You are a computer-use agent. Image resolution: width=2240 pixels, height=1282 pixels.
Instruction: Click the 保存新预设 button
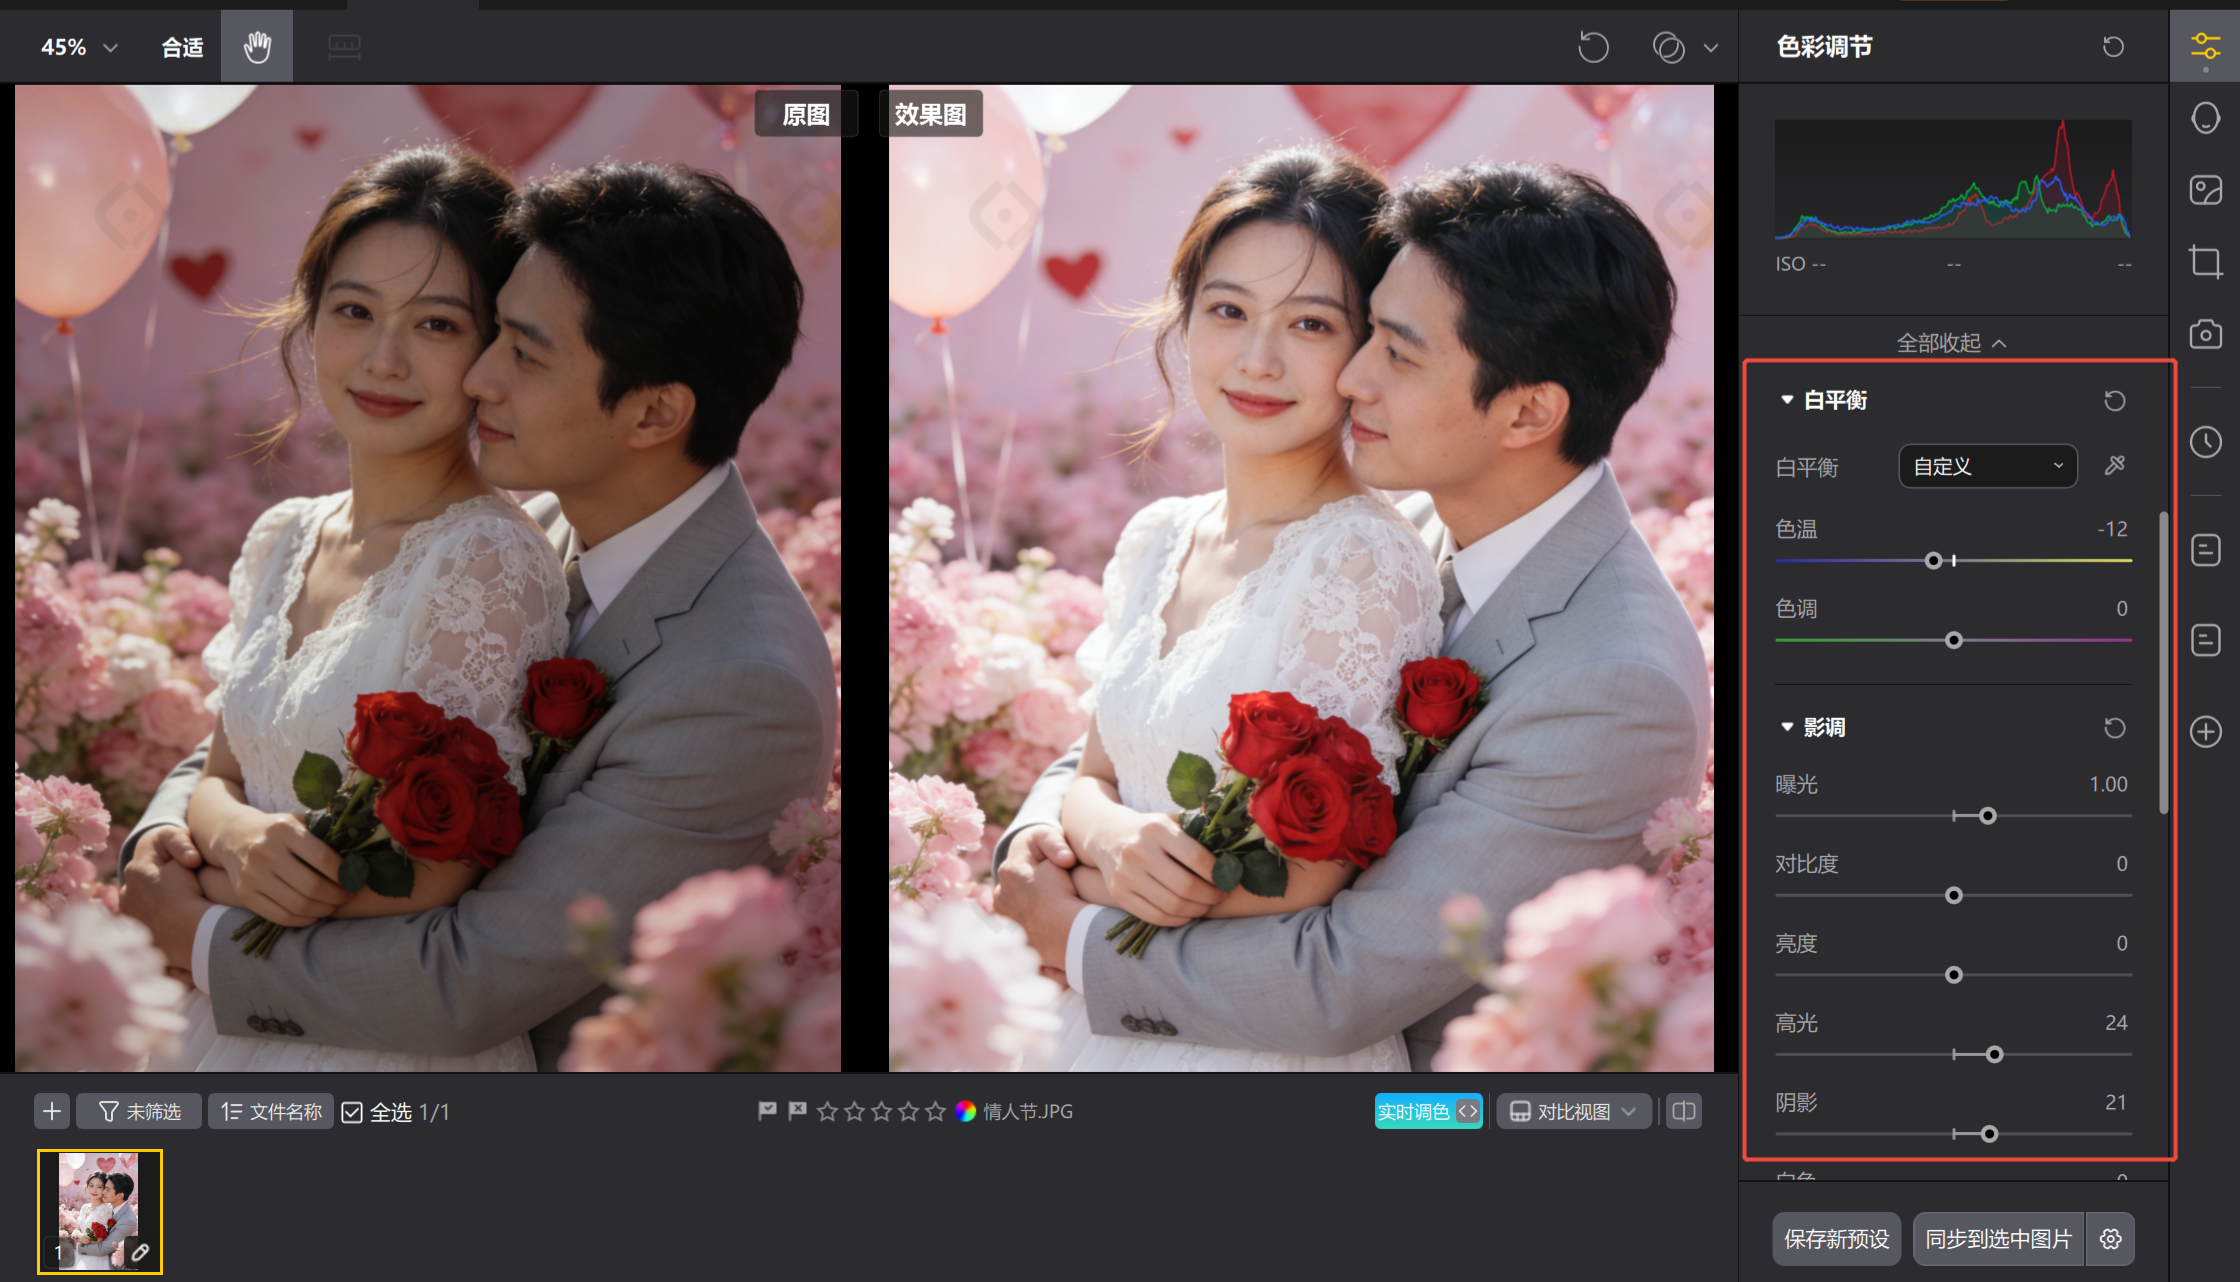pyautogui.click(x=1836, y=1239)
